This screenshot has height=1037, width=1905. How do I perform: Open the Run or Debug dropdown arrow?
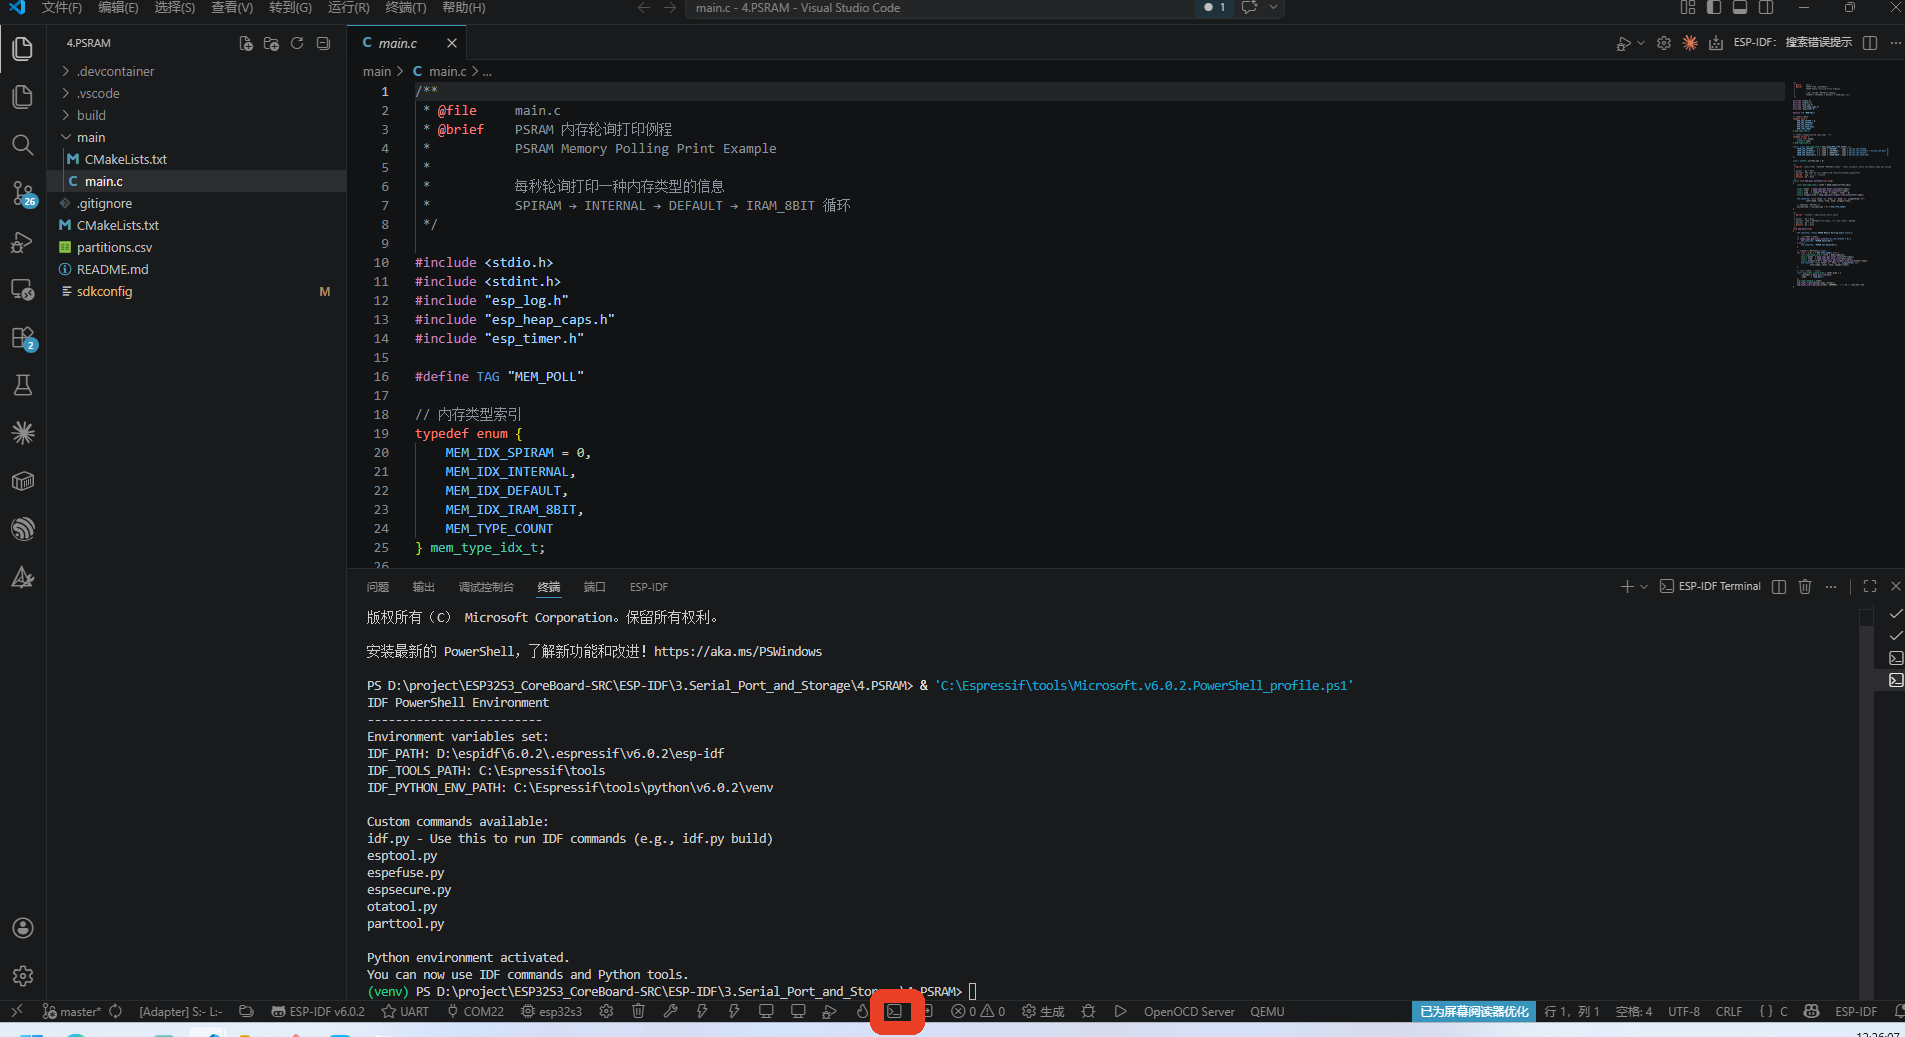(x=1641, y=43)
